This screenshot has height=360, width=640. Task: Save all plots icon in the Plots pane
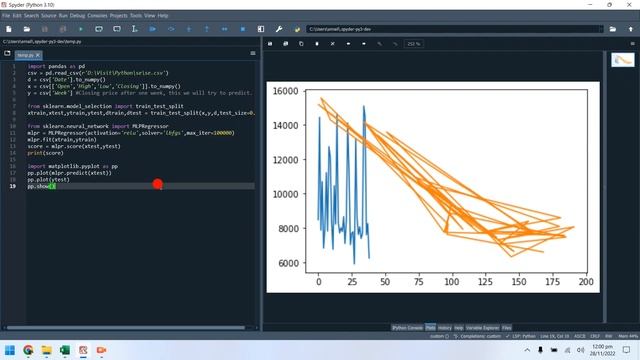286,44
